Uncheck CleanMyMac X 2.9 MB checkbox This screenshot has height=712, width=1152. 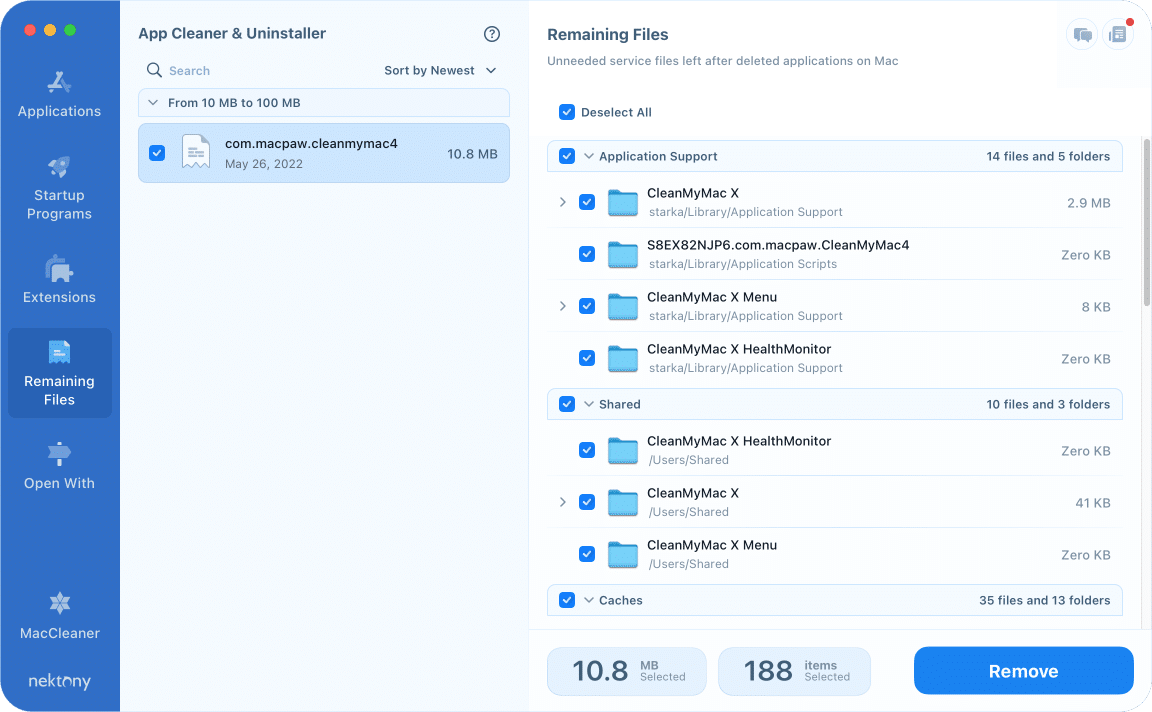[587, 202]
